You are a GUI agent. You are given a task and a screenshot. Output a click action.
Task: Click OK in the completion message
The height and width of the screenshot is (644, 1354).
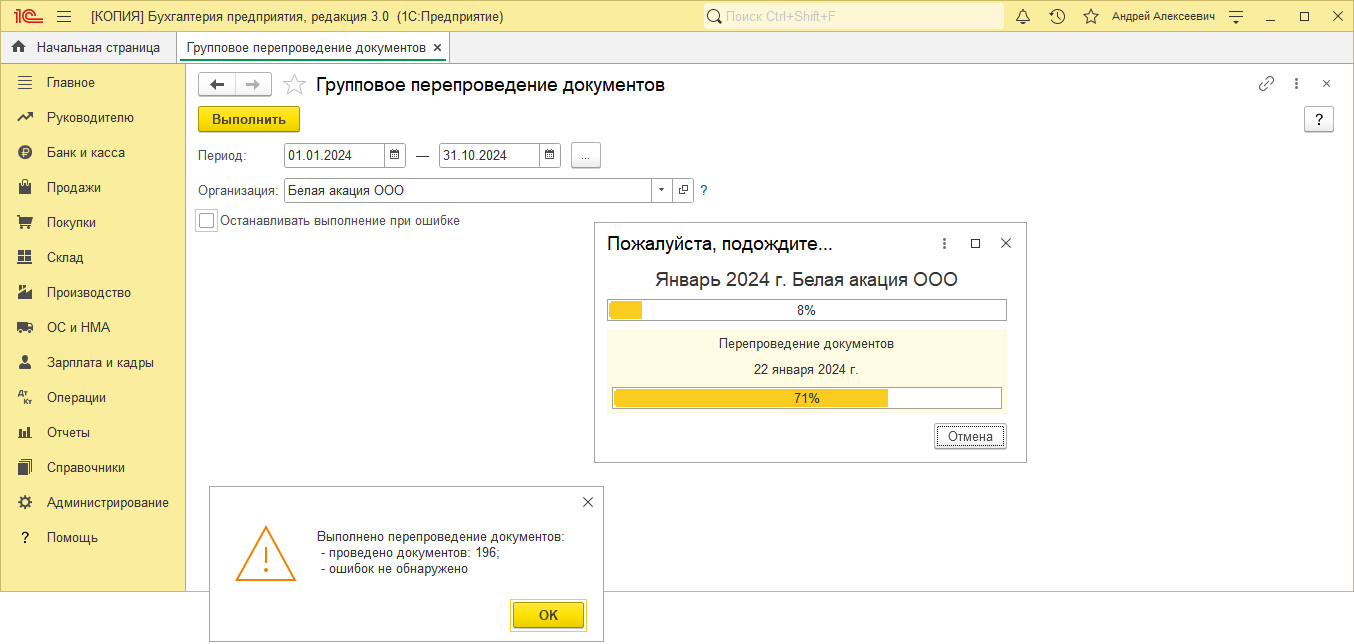pyautogui.click(x=548, y=615)
